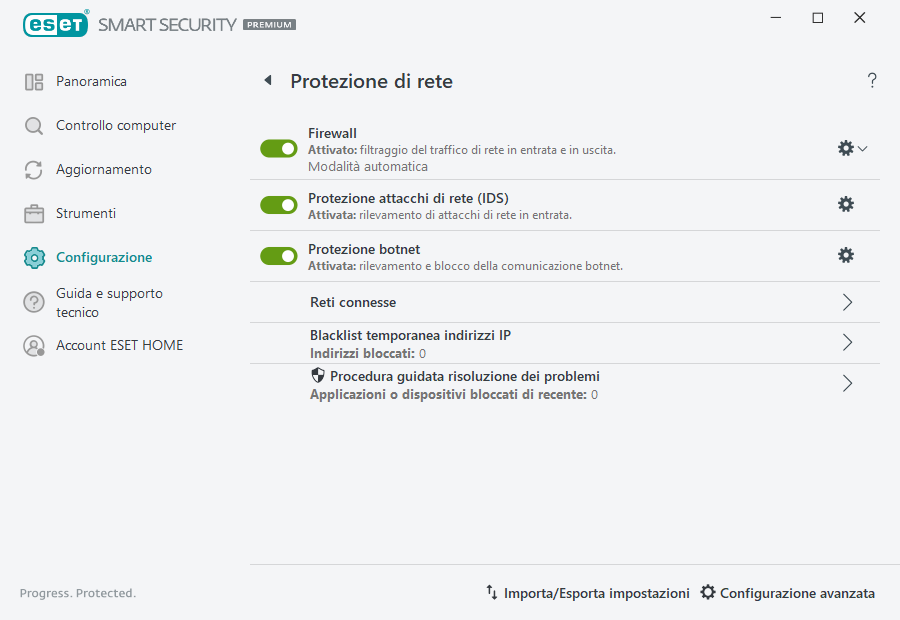
Task: Open the Controllo computer magnifier icon
Action: (x=32, y=125)
